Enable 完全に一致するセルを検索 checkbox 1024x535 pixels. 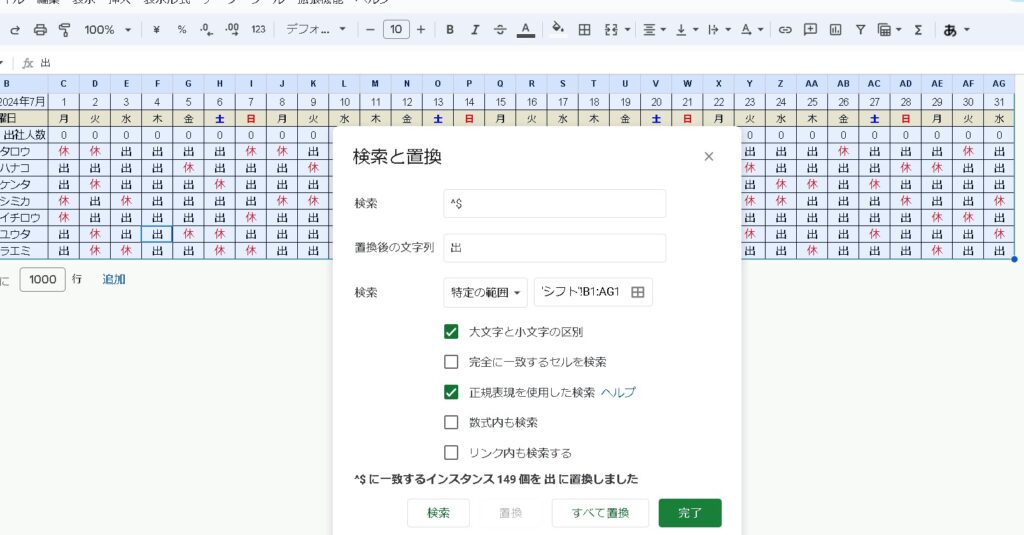tap(451, 361)
